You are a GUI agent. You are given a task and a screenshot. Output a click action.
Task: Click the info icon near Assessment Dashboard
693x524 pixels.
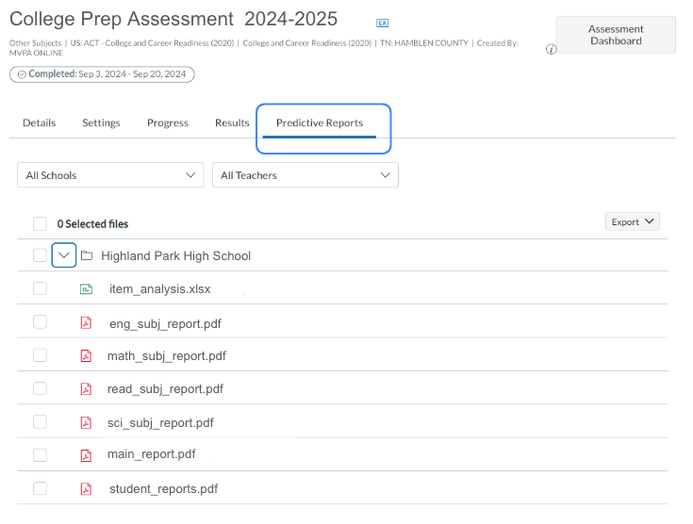point(551,49)
